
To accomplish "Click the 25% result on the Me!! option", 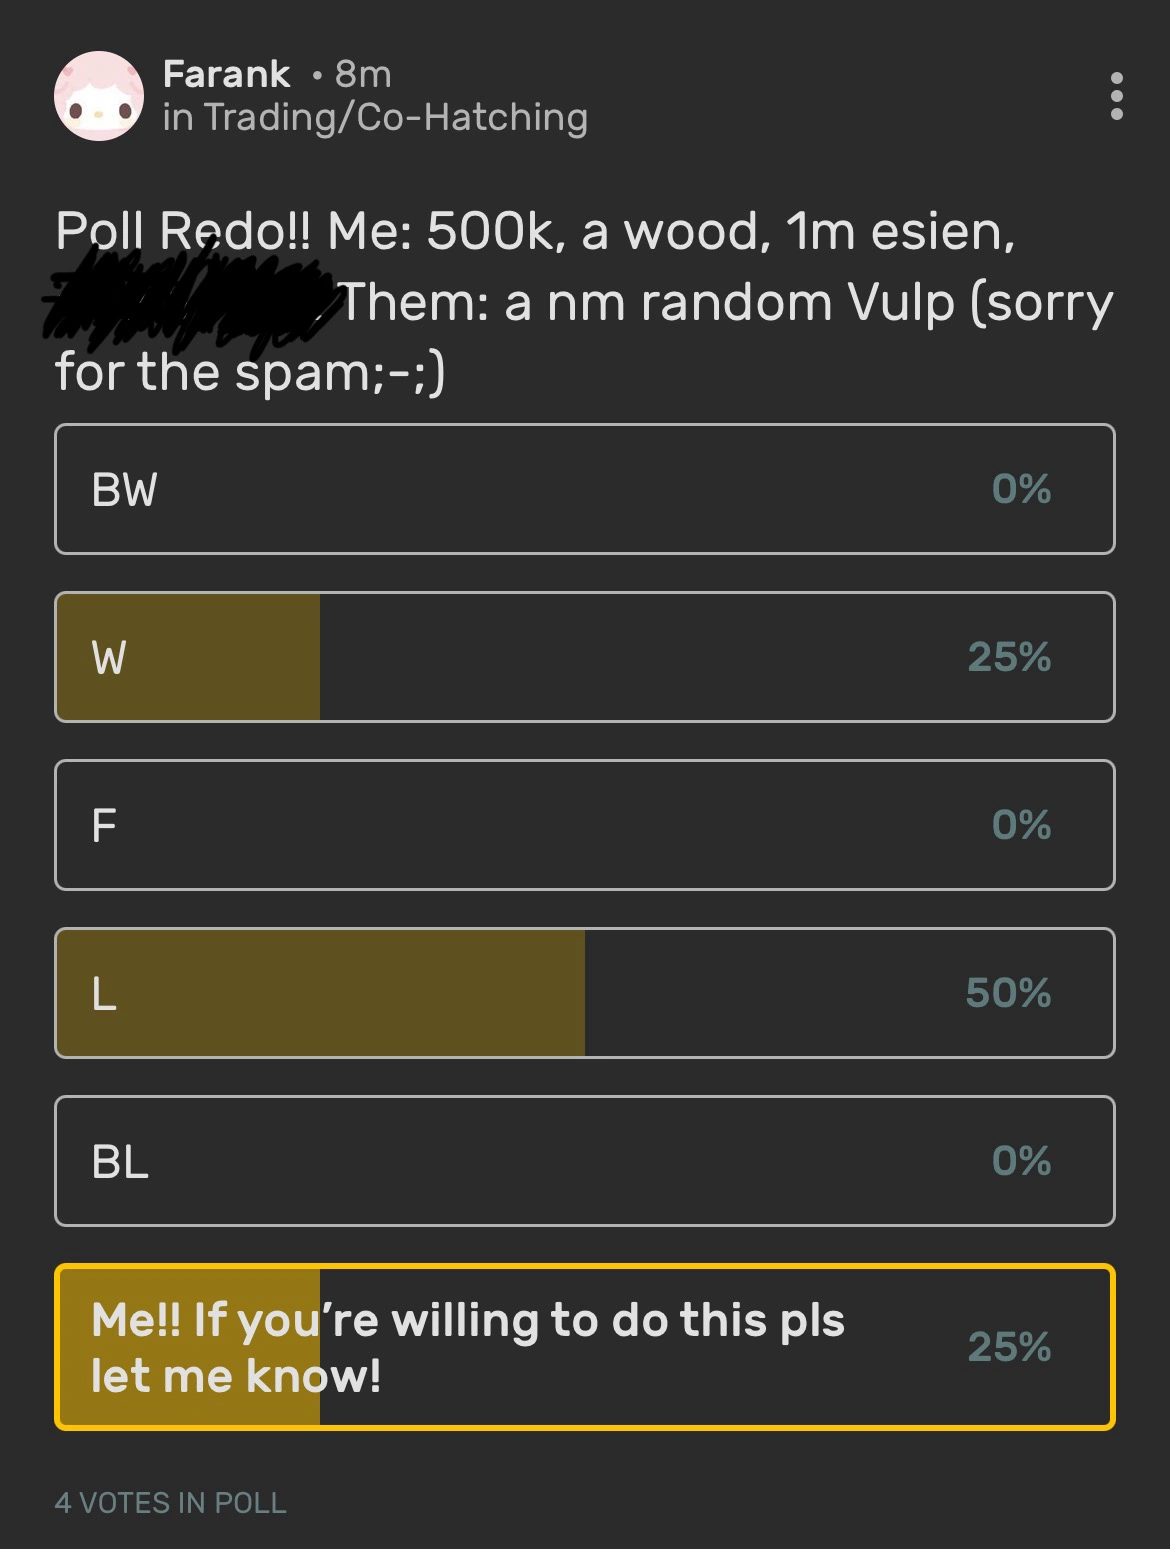I will click(1009, 1347).
